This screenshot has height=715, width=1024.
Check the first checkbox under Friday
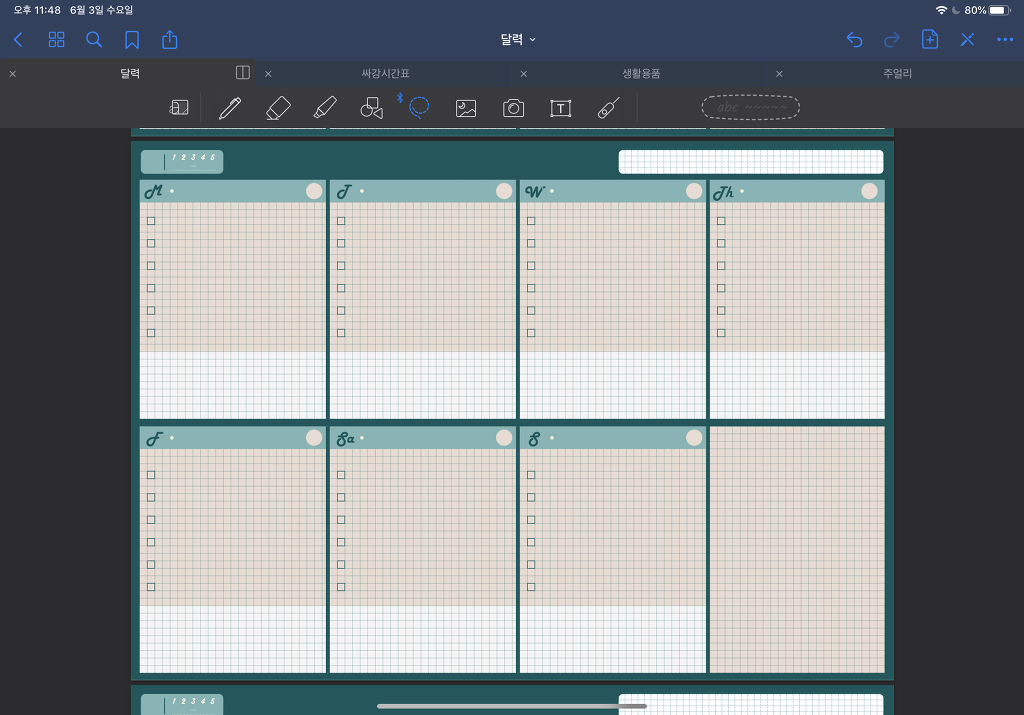click(x=151, y=475)
